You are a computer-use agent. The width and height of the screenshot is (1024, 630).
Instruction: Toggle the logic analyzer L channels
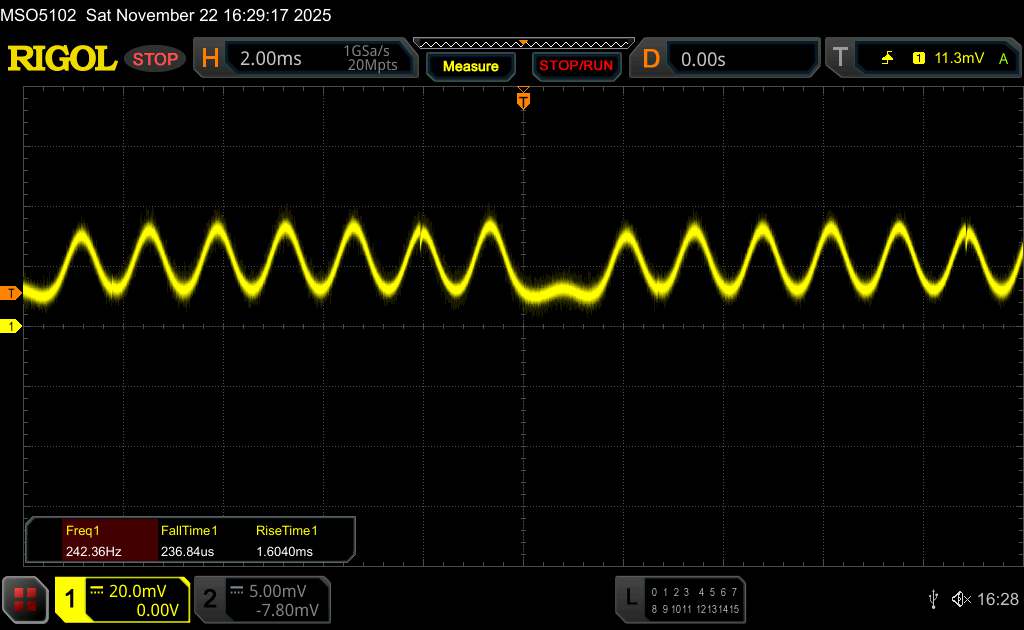coord(681,599)
